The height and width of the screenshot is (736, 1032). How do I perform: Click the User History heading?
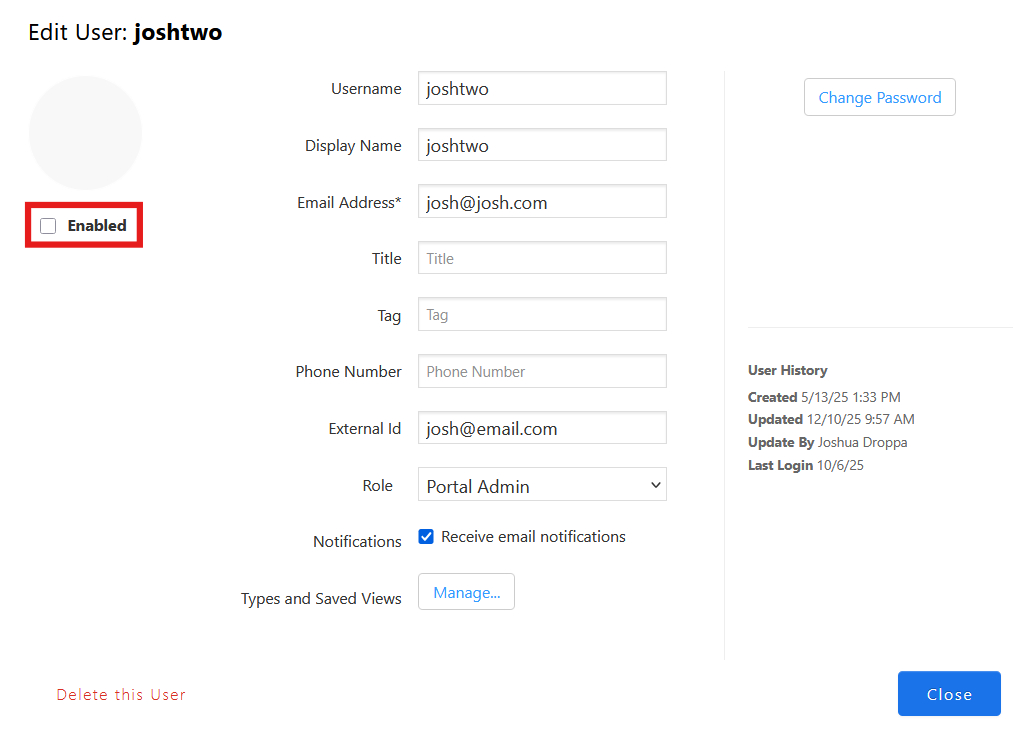(788, 370)
